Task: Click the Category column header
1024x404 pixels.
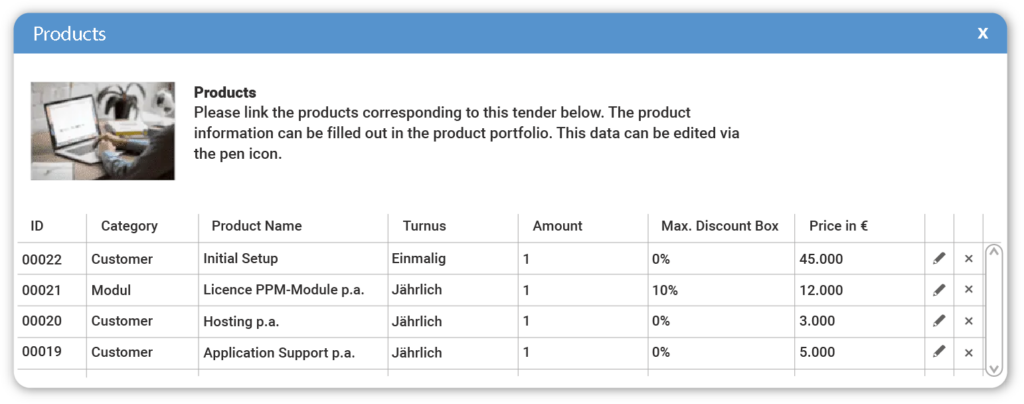Action: (129, 226)
